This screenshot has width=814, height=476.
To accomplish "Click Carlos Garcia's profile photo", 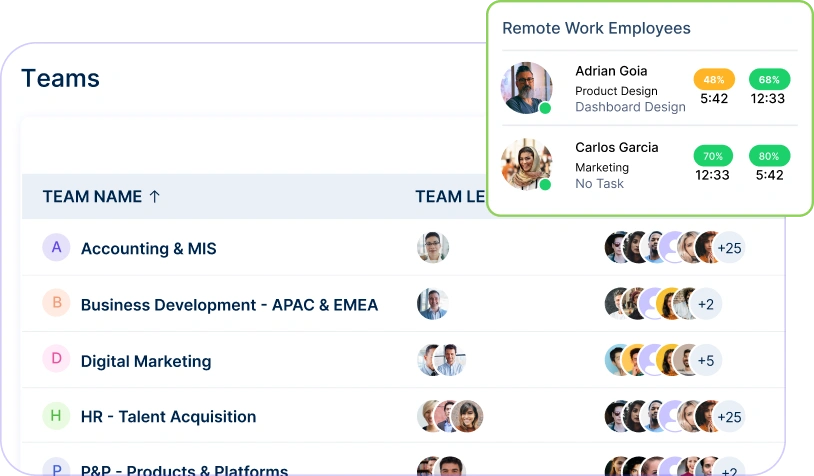I will pos(526,164).
